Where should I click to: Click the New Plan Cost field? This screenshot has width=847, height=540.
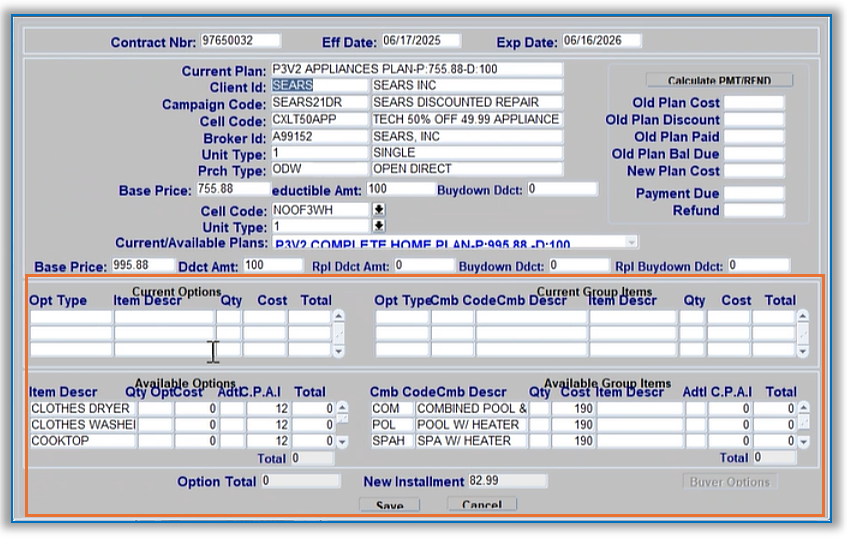click(754, 171)
